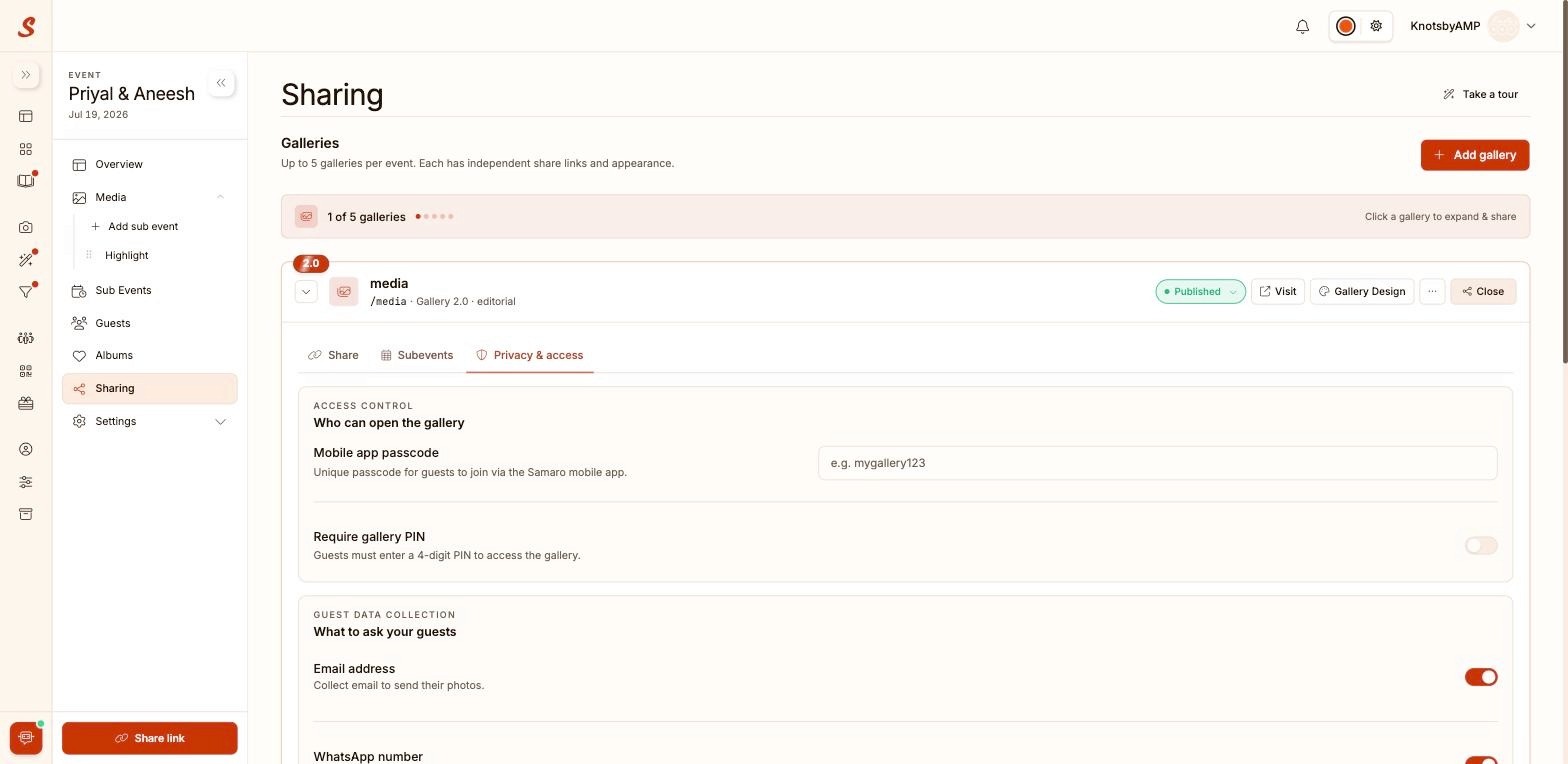This screenshot has height=764, width=1568.
Task: Open the theme settings gear icon
Action: click(x=1376, y=26)
